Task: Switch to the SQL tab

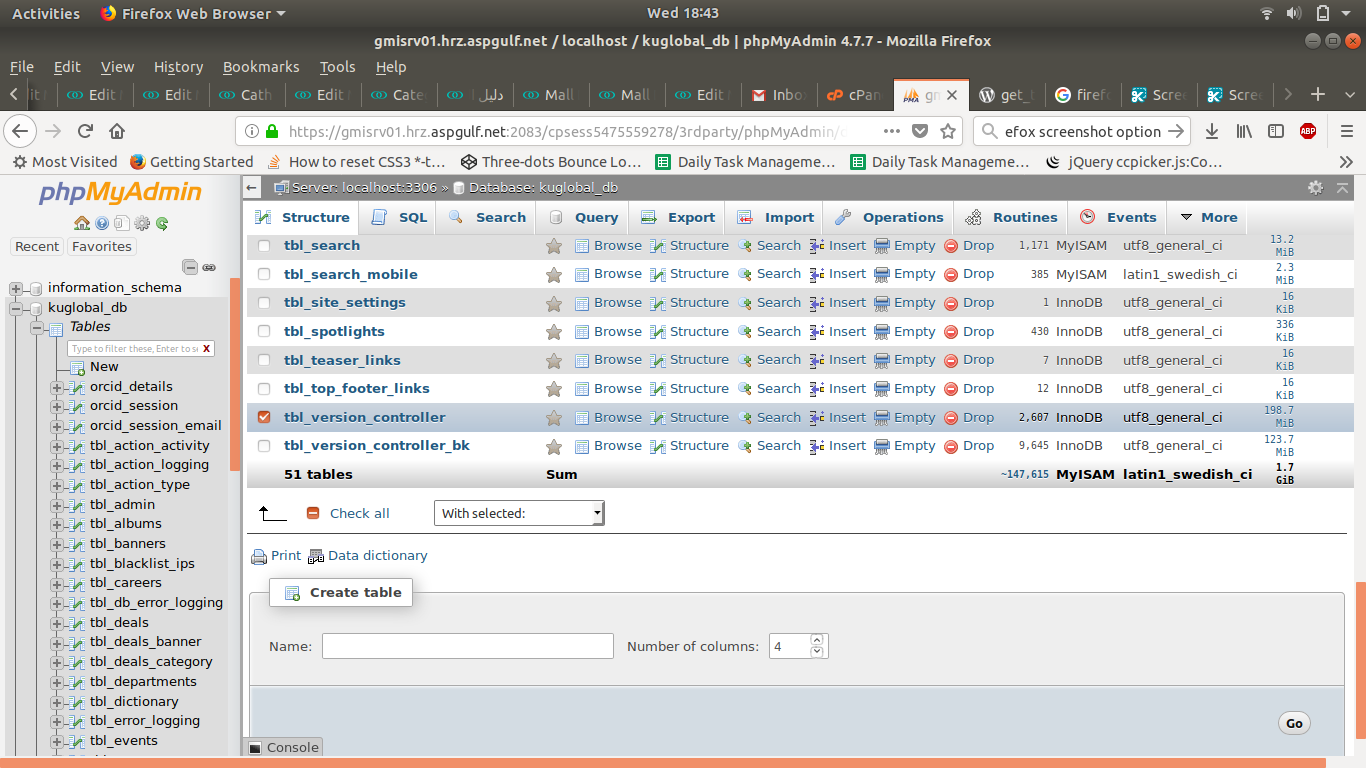Action: coord(401,217)
